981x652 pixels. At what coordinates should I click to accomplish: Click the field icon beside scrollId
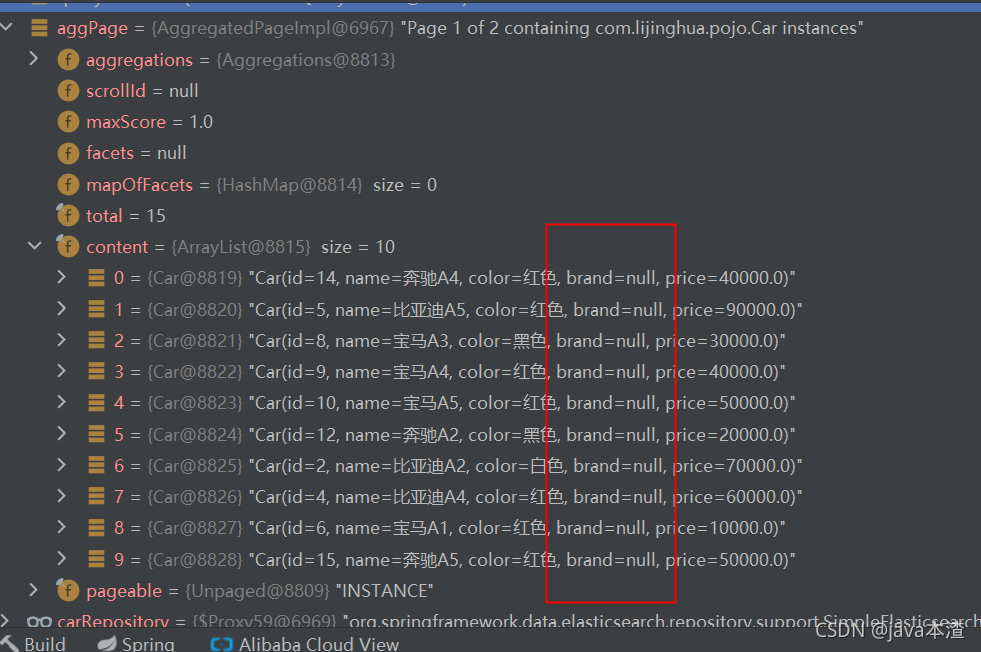68,91
